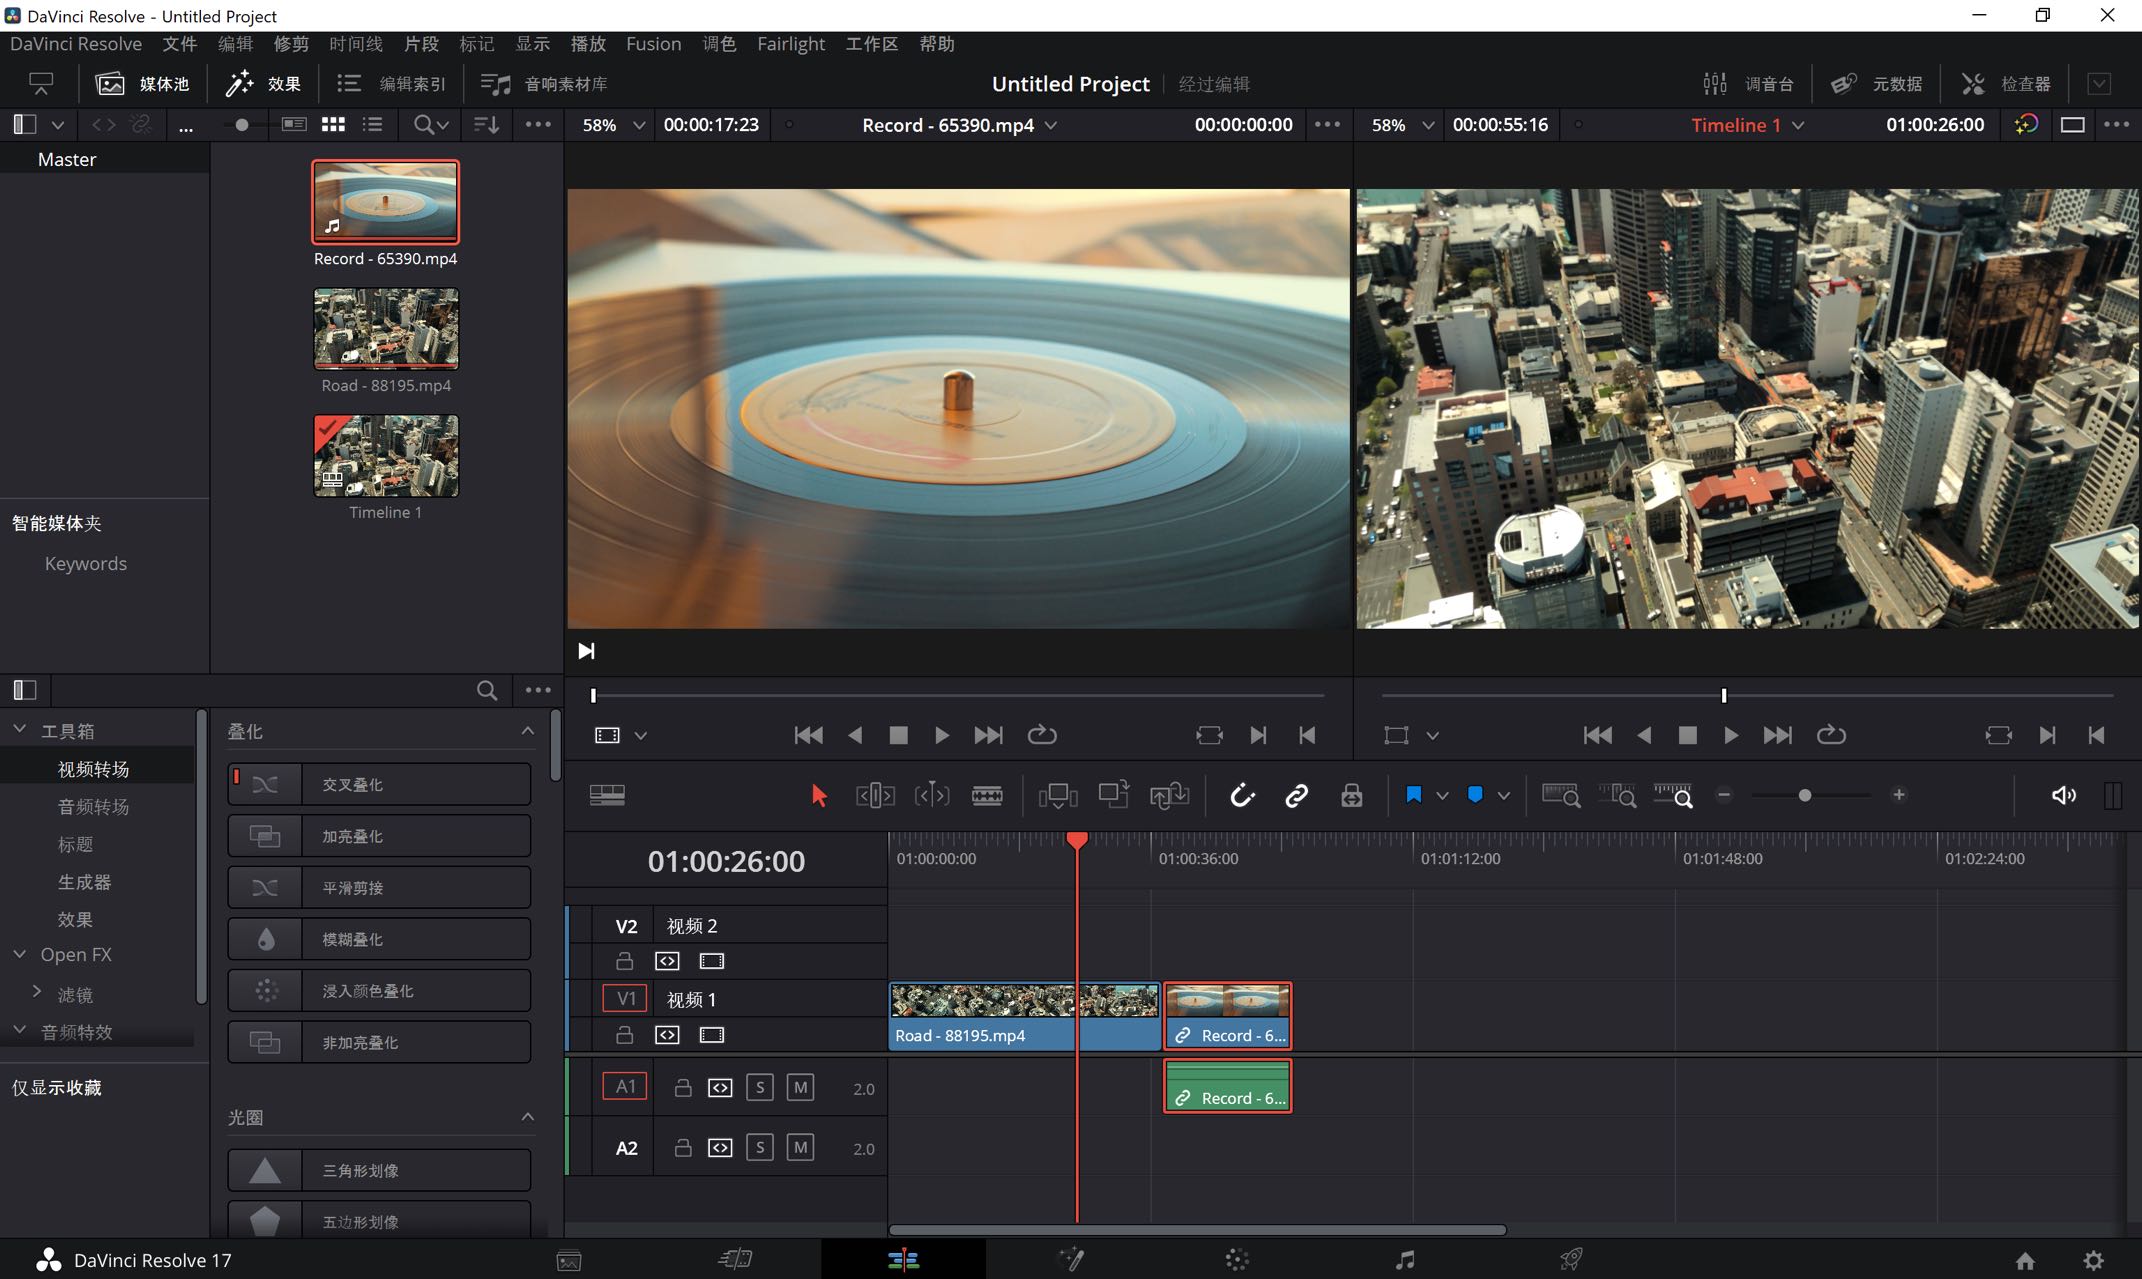Open source clip name dropdown Record - 65390.mp4
Screen dimensions: 2142x1279
point(1051,125)
